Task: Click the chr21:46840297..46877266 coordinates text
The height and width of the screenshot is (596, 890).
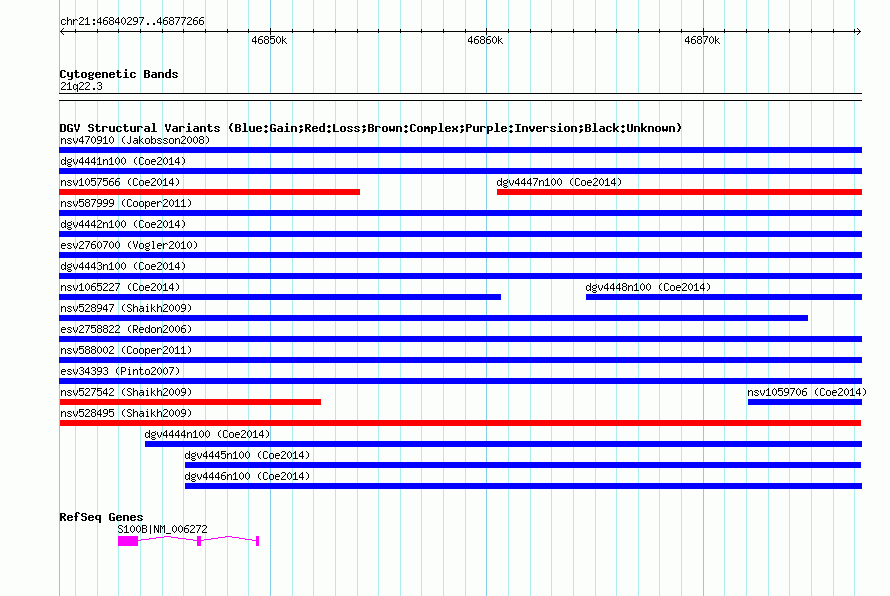Action: 132,22
